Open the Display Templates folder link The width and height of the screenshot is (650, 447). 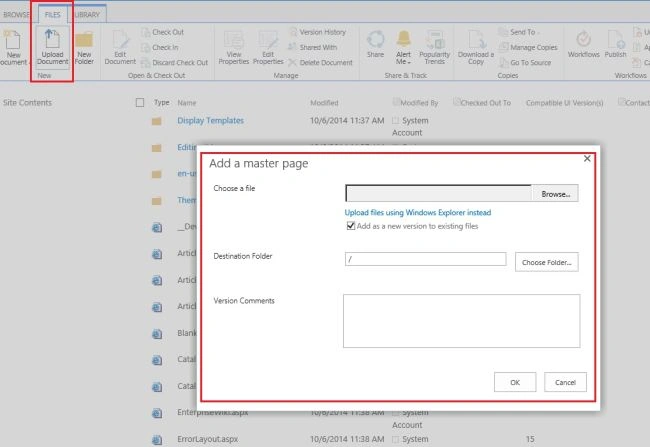pyautogui.click(x=211, y=121)
